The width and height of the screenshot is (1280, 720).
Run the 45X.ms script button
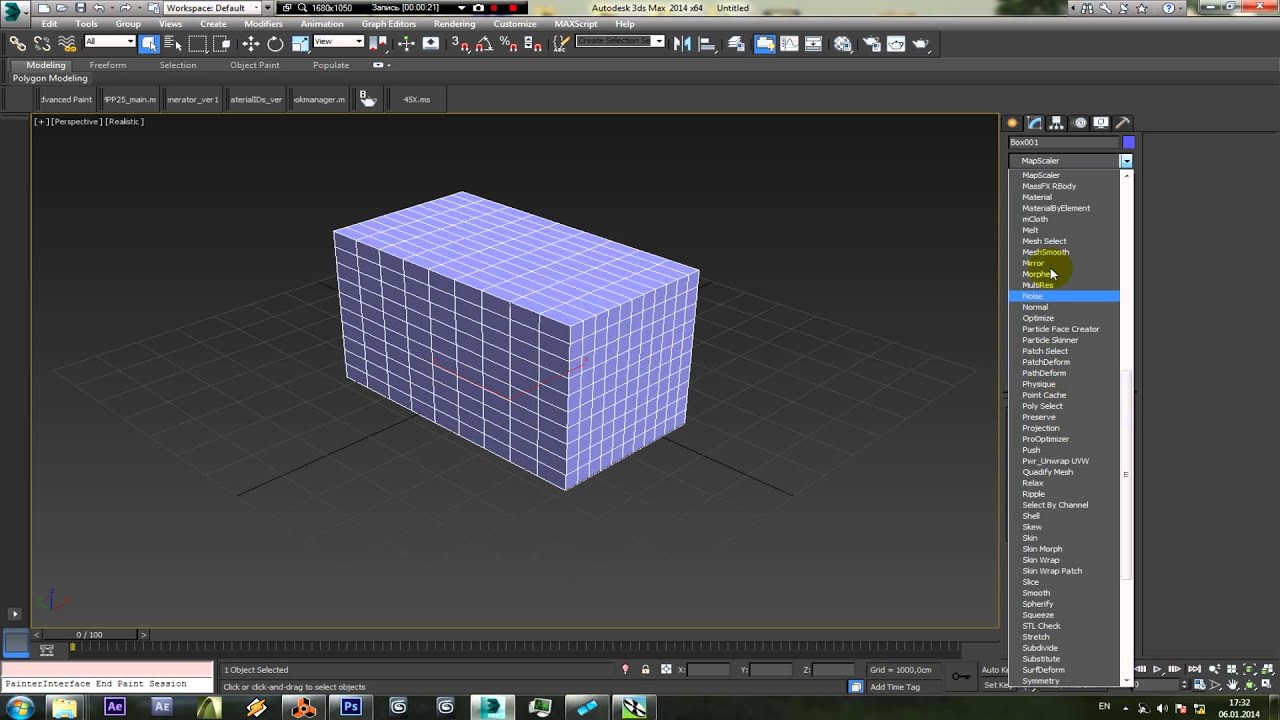click(x=417, y=100)
